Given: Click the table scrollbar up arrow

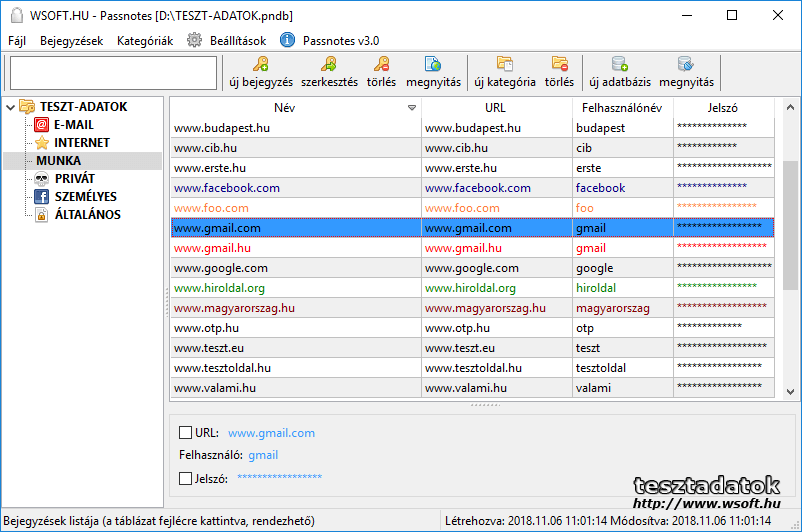Looking at the screenshot, I should pos(790,107).
